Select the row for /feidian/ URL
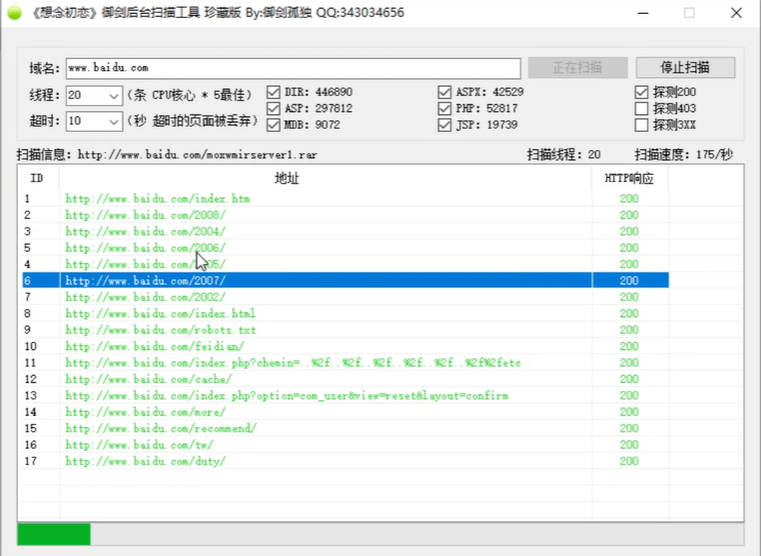This screenshot has width=761, height=556. click(x=346, y=346)
